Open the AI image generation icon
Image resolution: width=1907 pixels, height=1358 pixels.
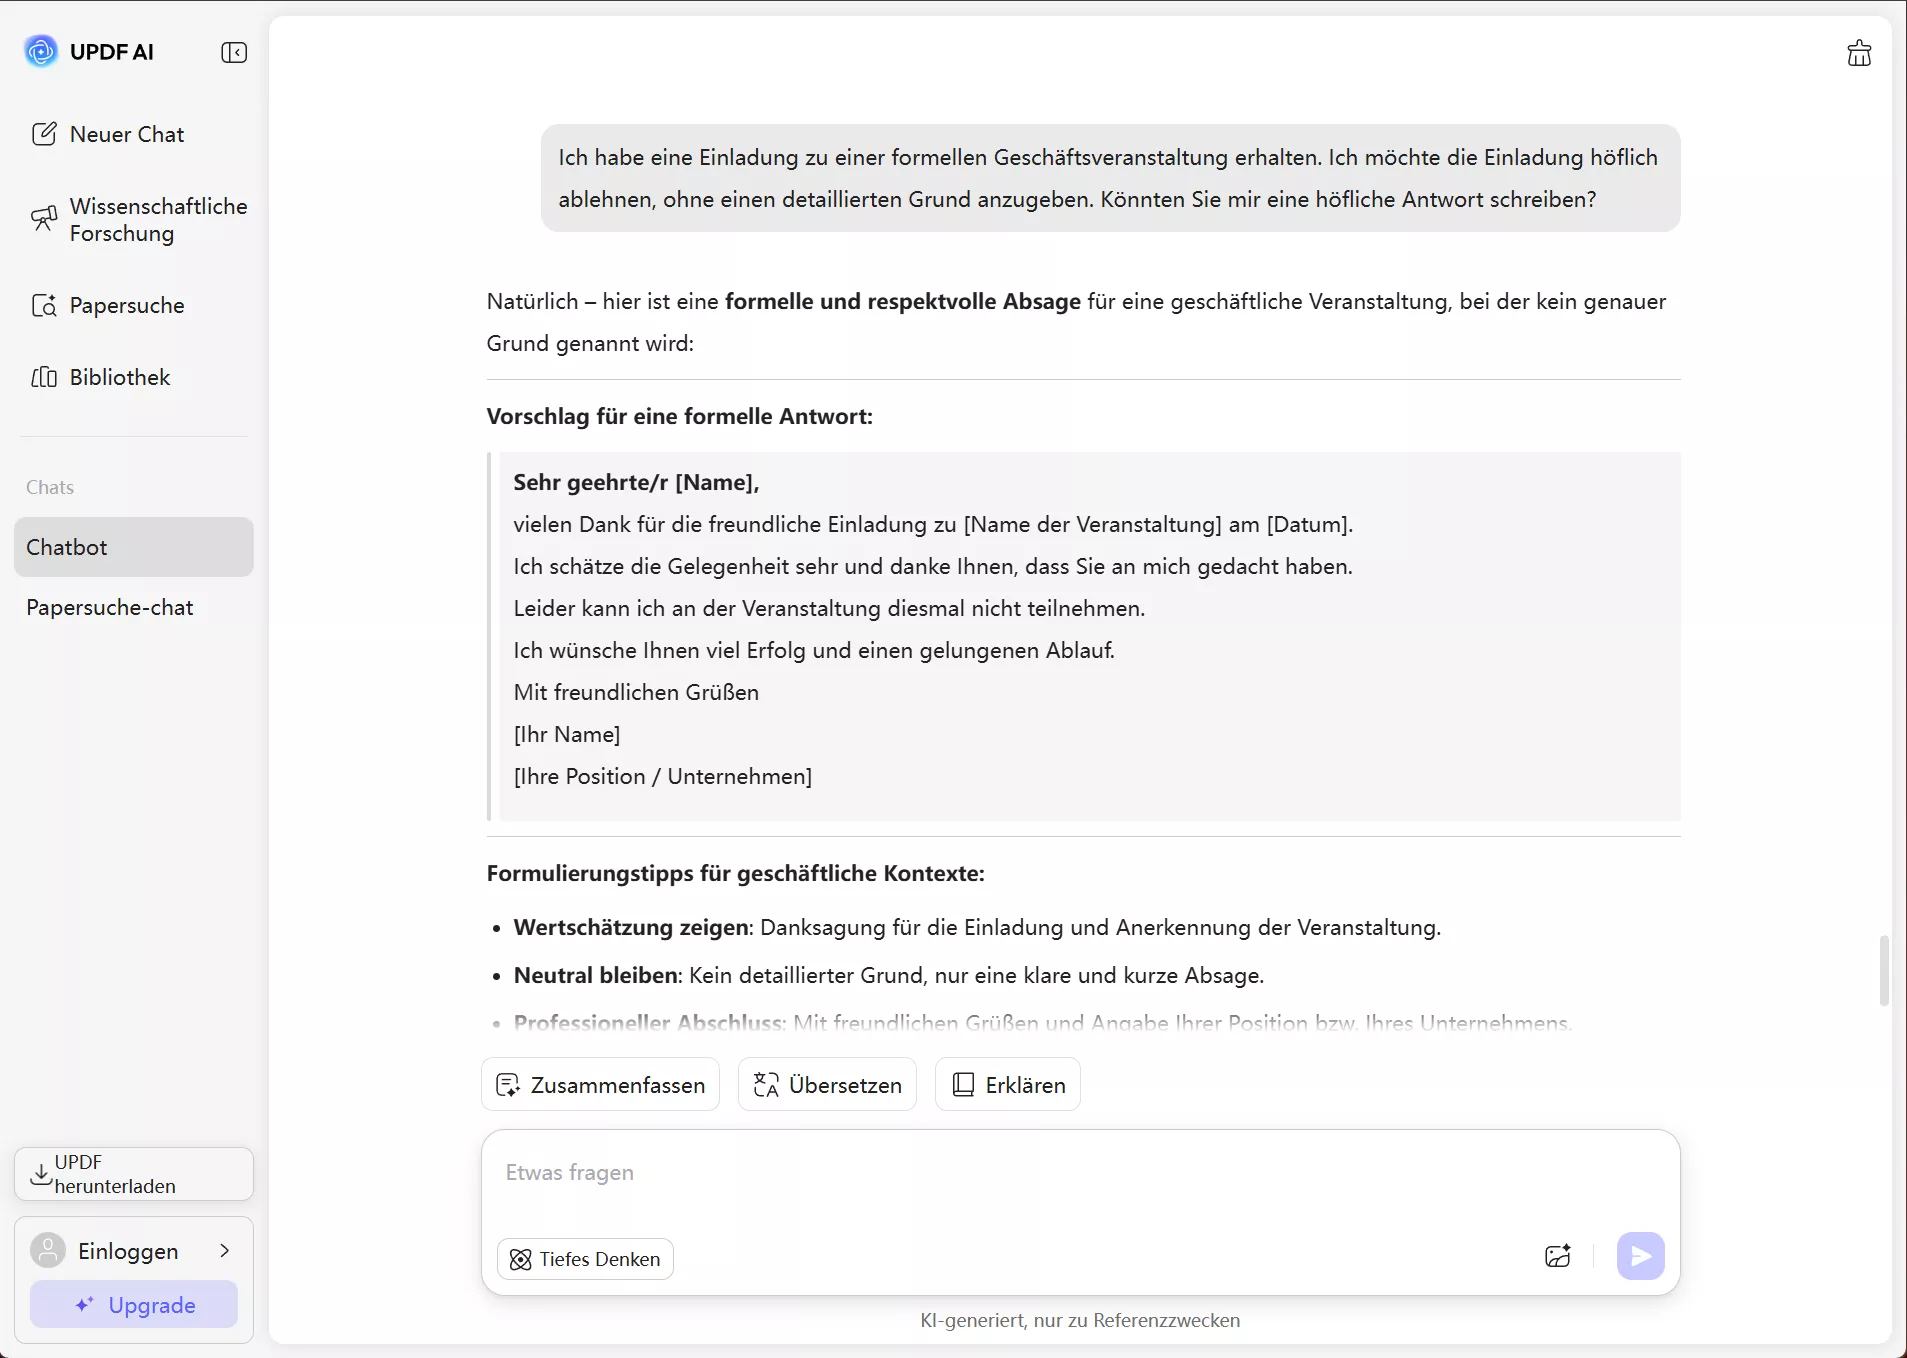pos(1557,1256)
